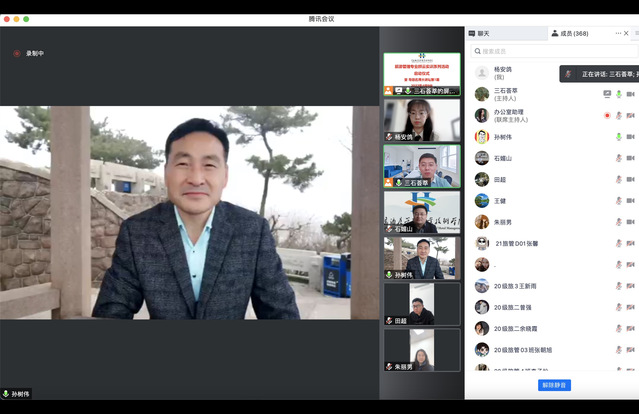Click the camera icon for 王健

pyautogui.click(x=630, y=201)
